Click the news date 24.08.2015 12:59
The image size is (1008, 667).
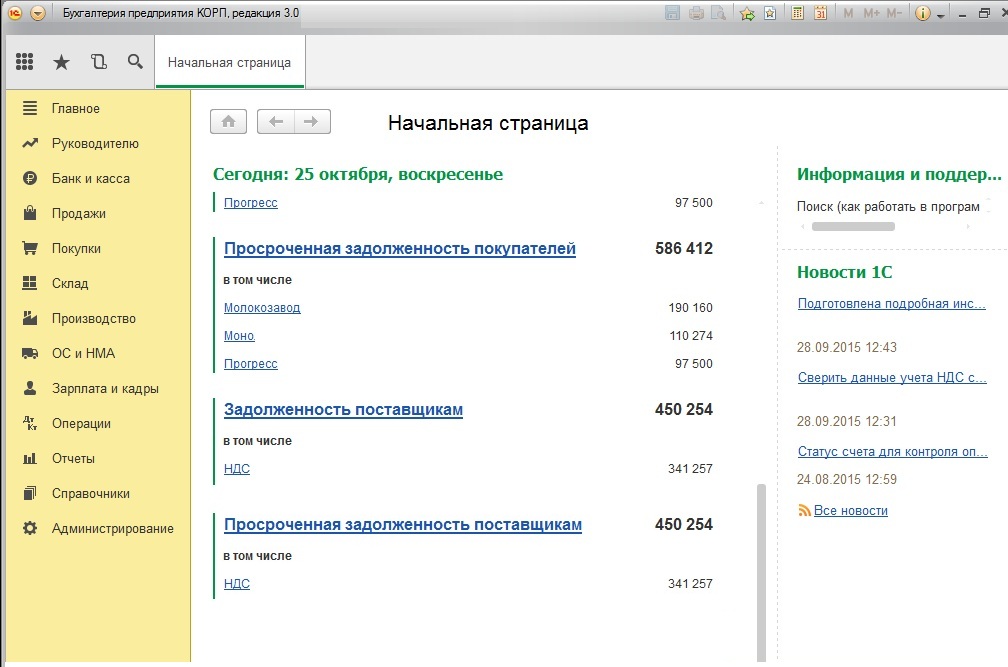click(847, 479)
